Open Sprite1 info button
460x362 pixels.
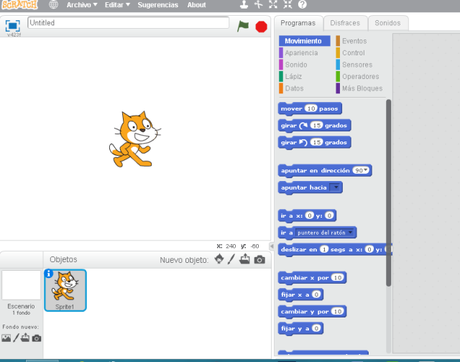tap(49, 273)
